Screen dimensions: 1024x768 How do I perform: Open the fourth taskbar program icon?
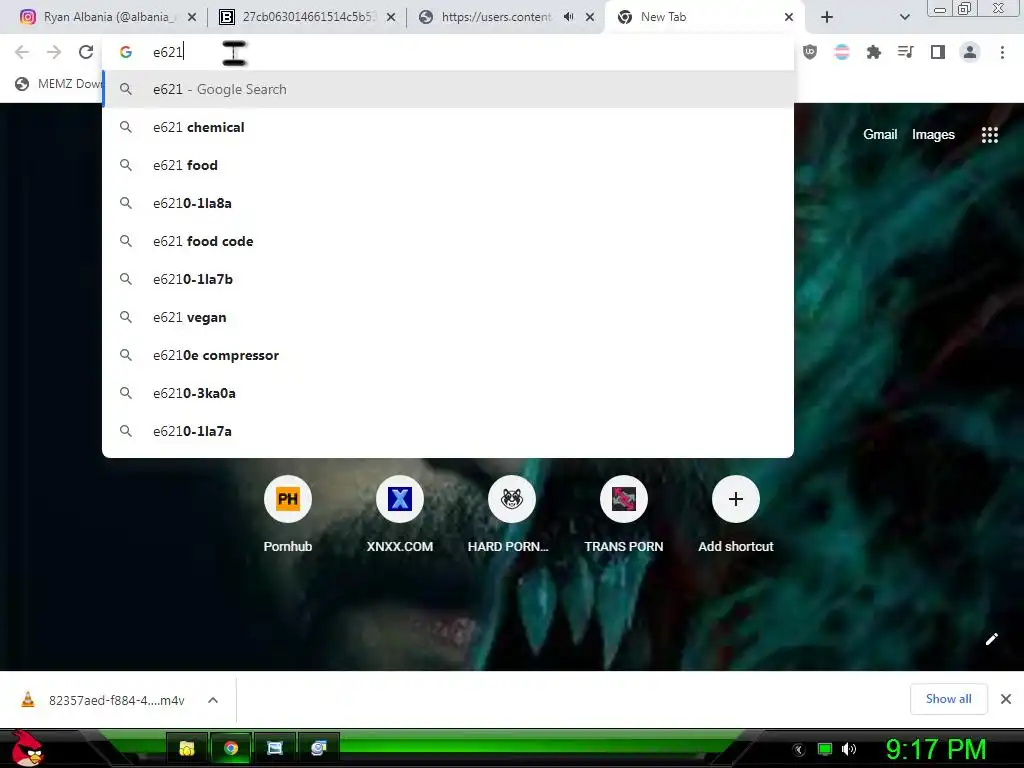[x=318, y=748]
